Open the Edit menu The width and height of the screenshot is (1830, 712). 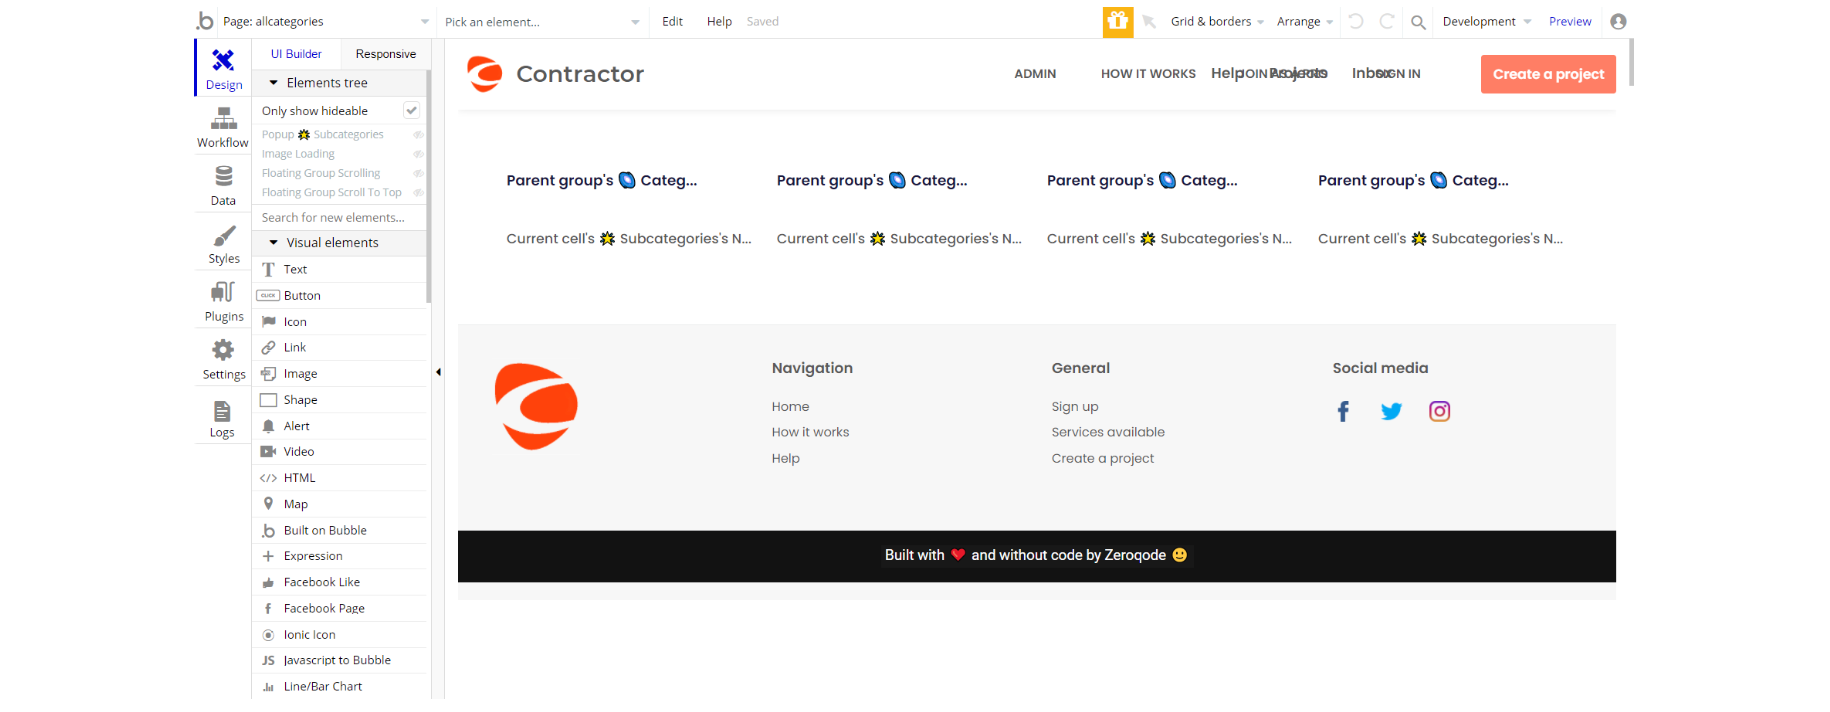coord(672,21)
